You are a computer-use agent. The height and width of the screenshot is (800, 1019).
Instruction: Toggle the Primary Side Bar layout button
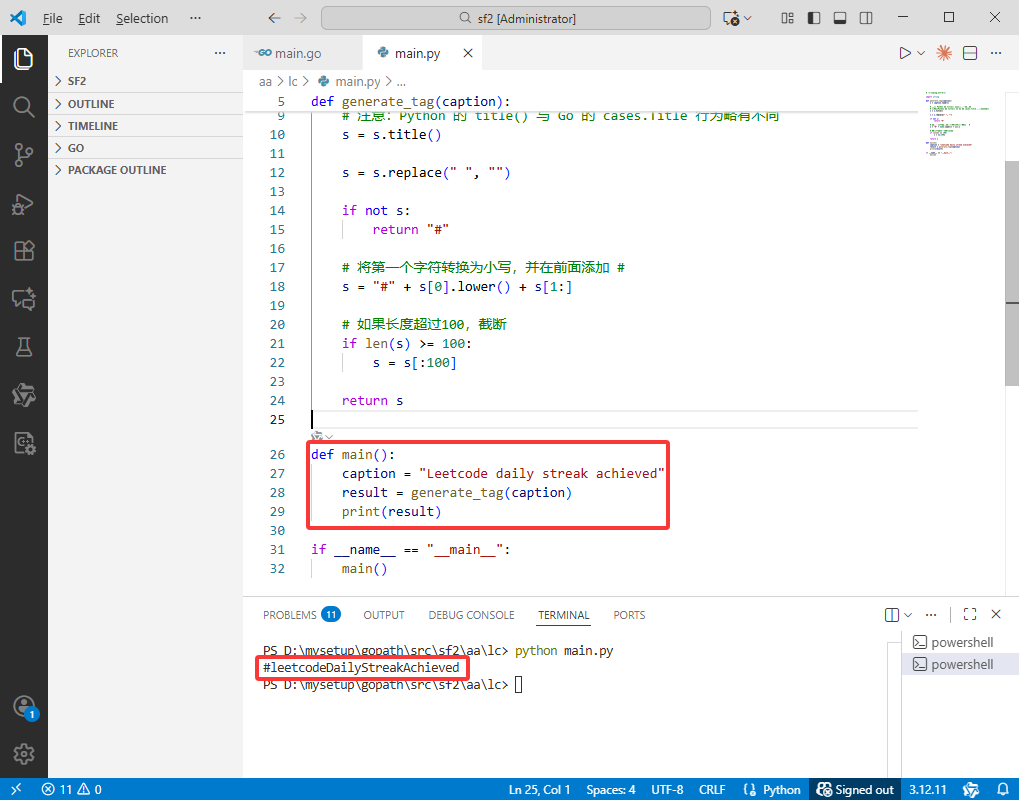click(814, 18)
